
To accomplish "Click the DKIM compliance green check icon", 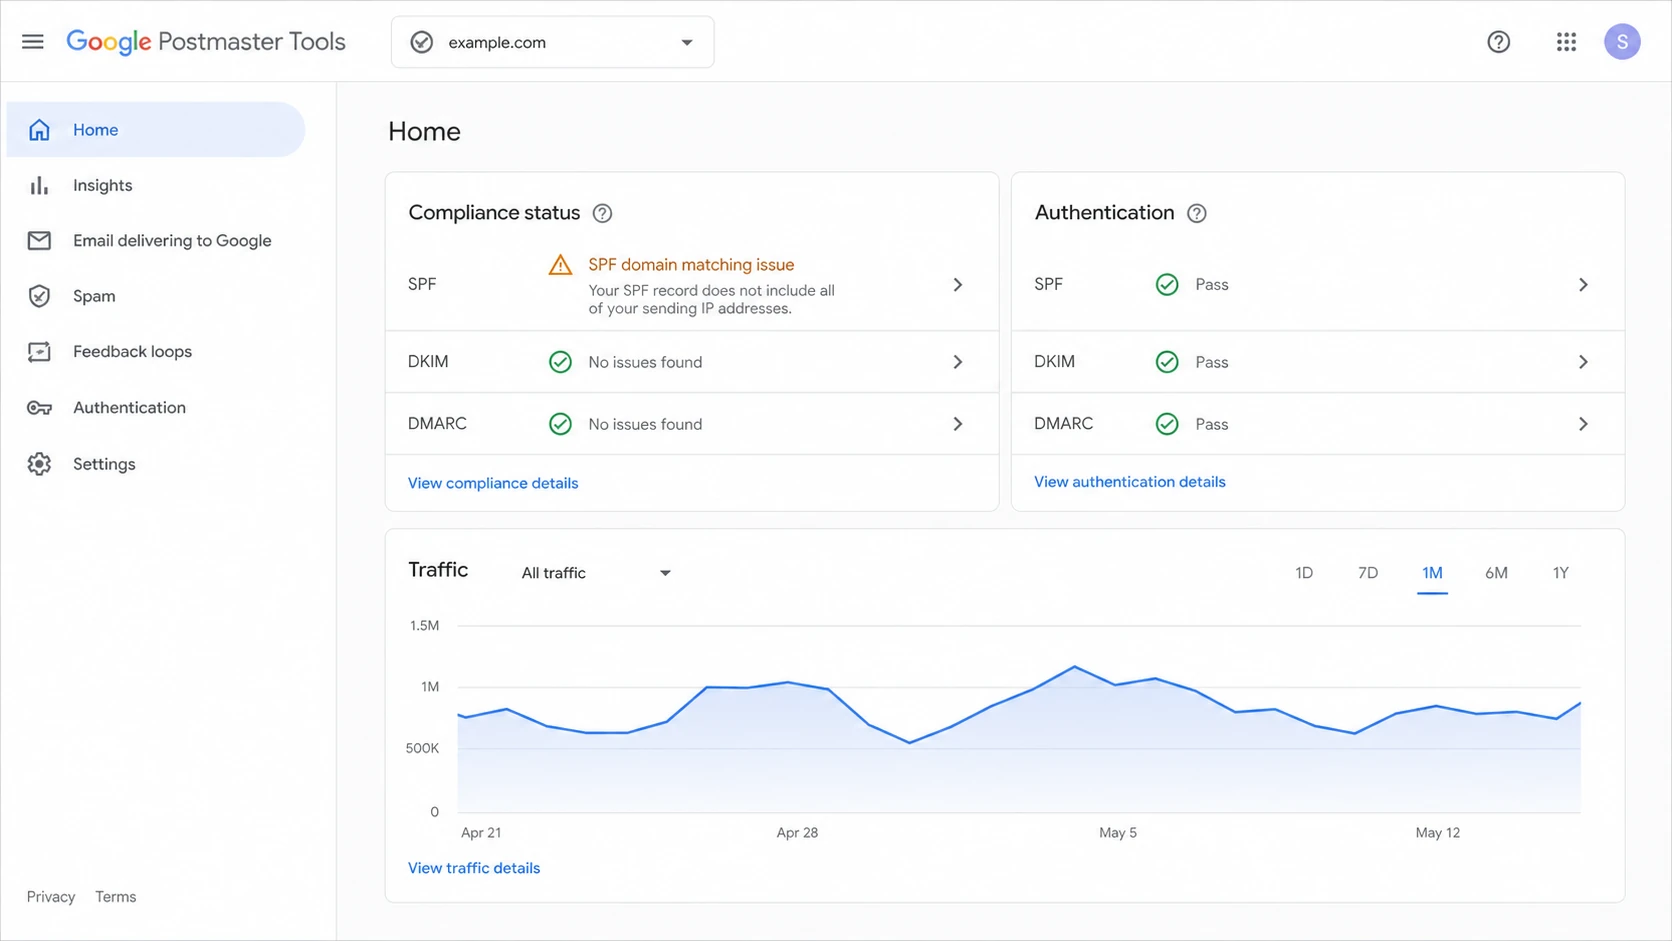I will click(560, 362).
